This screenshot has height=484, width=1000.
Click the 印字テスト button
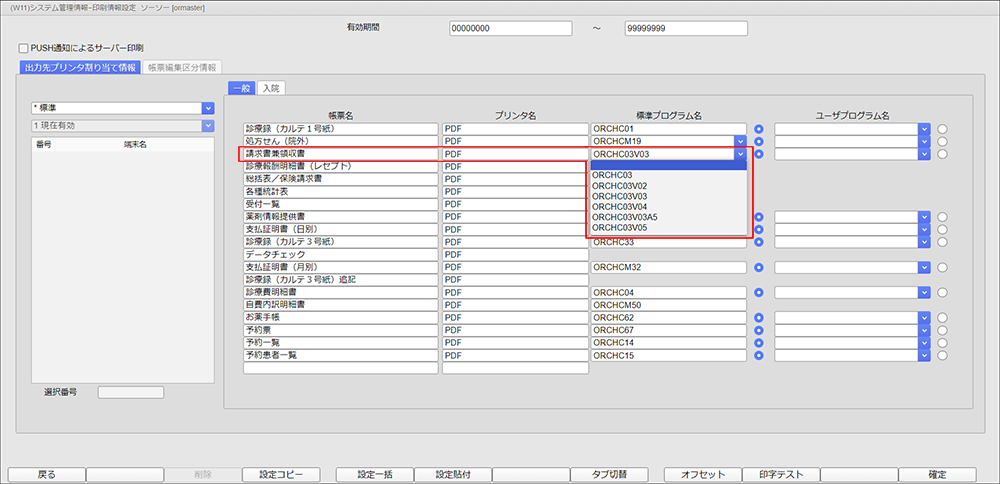coord(781,474)
